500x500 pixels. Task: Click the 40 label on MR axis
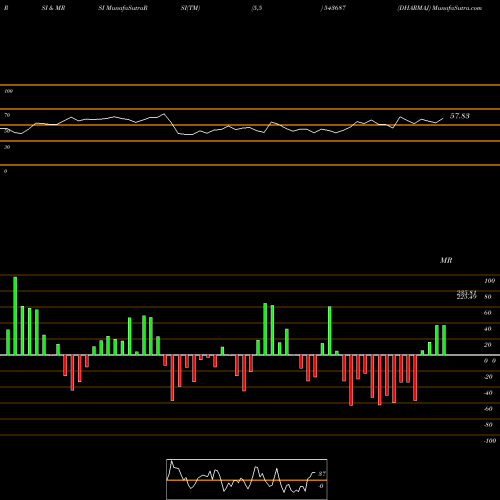[488, 329]
